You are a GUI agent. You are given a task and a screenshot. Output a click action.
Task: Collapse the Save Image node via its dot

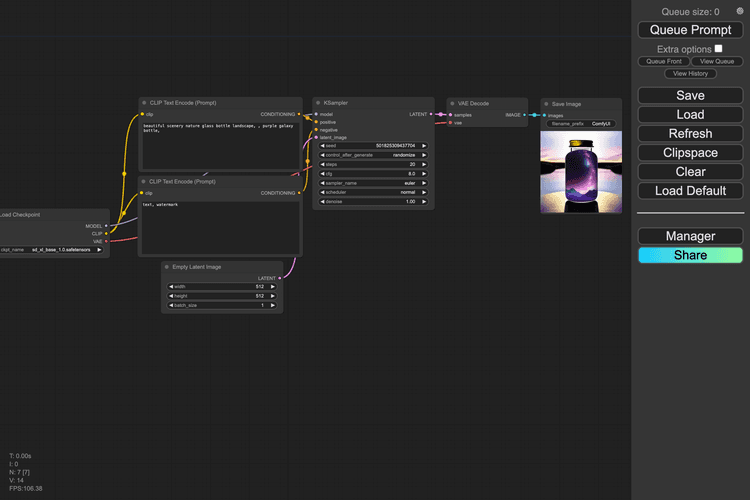(x=546, y=103)
